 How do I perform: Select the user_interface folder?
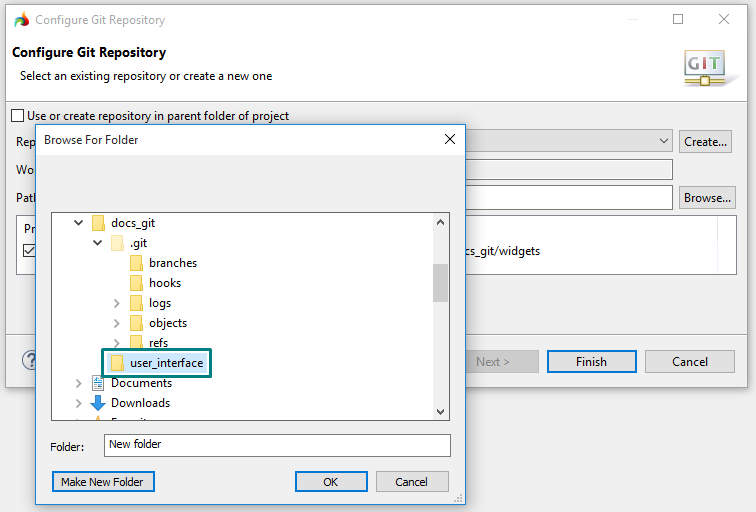tap(166, 362)
